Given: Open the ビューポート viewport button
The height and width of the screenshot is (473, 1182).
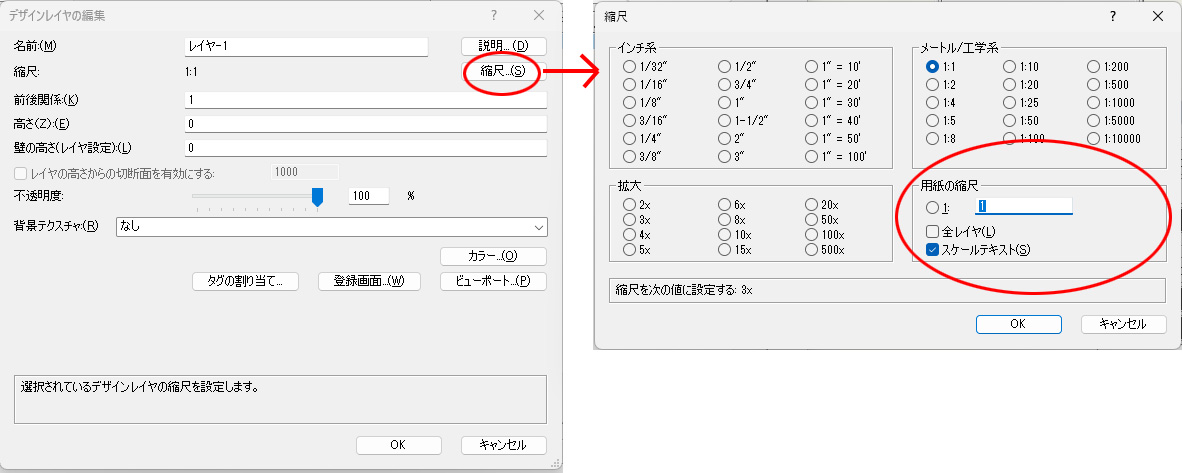Looking at the screenshot, I should click(x=493, y=281).
